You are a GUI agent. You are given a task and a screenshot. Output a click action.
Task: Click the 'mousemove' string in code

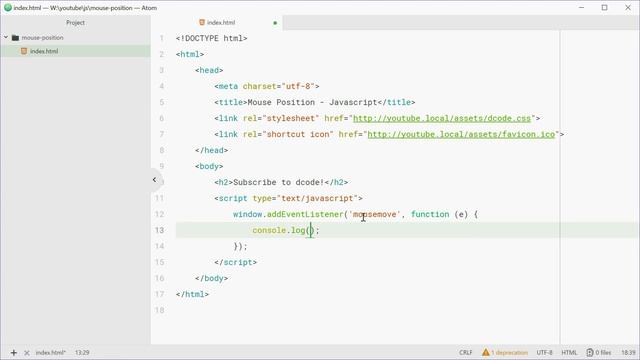tap(375, 214)
